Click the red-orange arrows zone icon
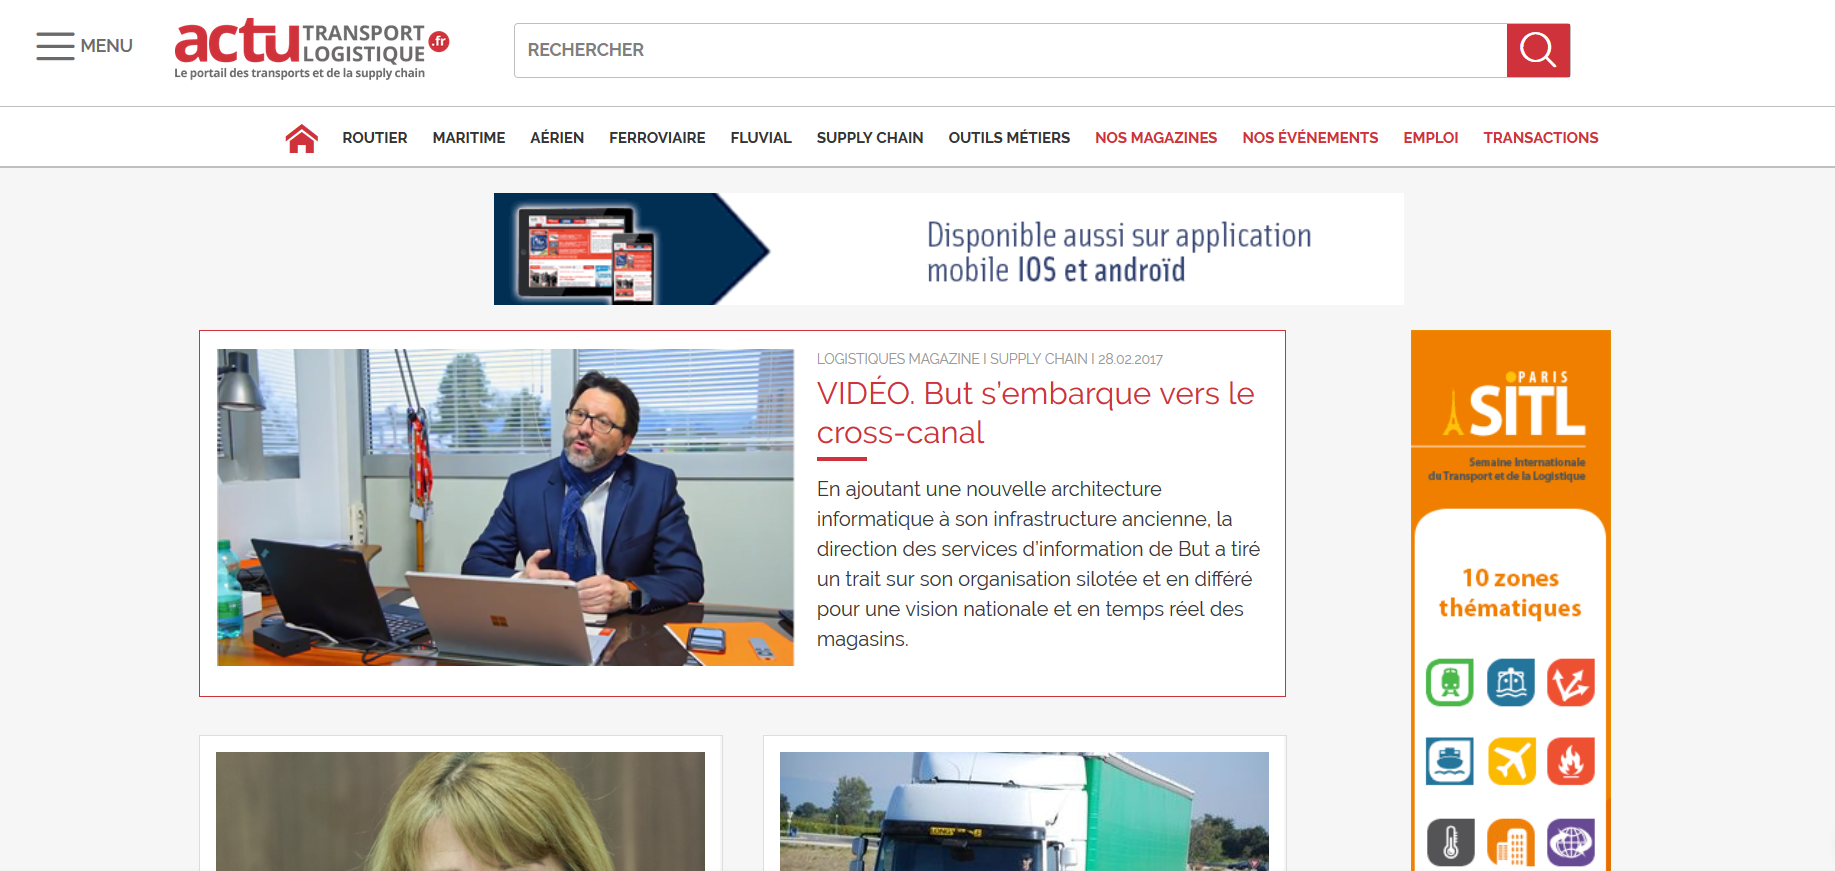Screen dimensions: 1835x871 tap(1571, 683)
